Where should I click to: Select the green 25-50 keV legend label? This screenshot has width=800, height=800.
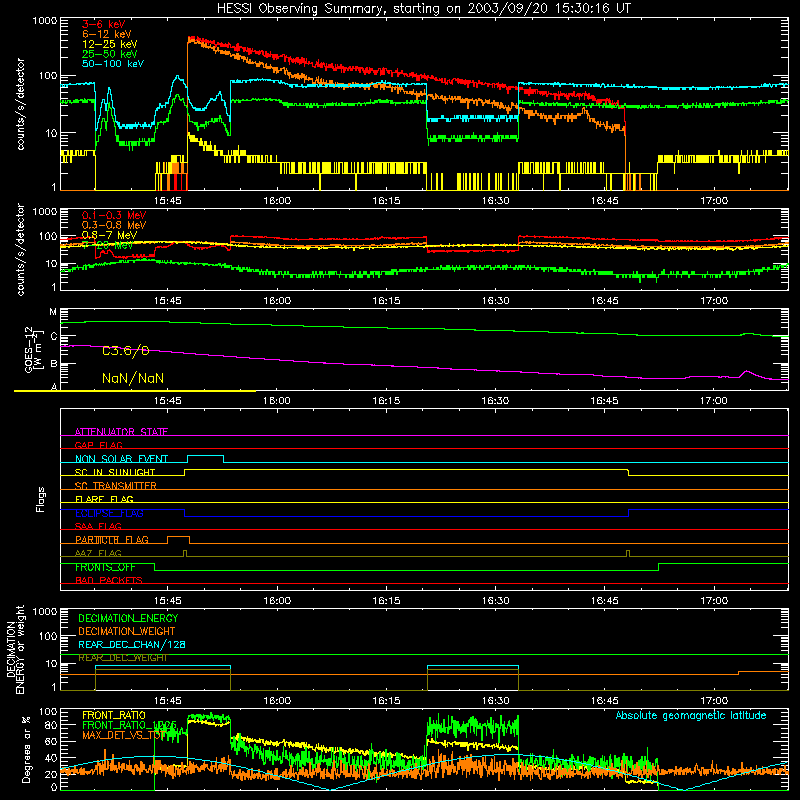tap(109, 54)
